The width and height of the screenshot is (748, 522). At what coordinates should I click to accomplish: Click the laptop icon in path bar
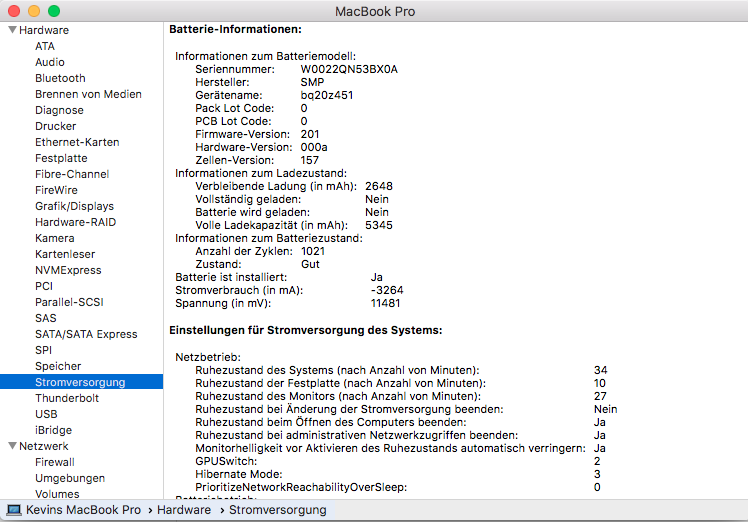pyautogui.click(x=14, y=510)
